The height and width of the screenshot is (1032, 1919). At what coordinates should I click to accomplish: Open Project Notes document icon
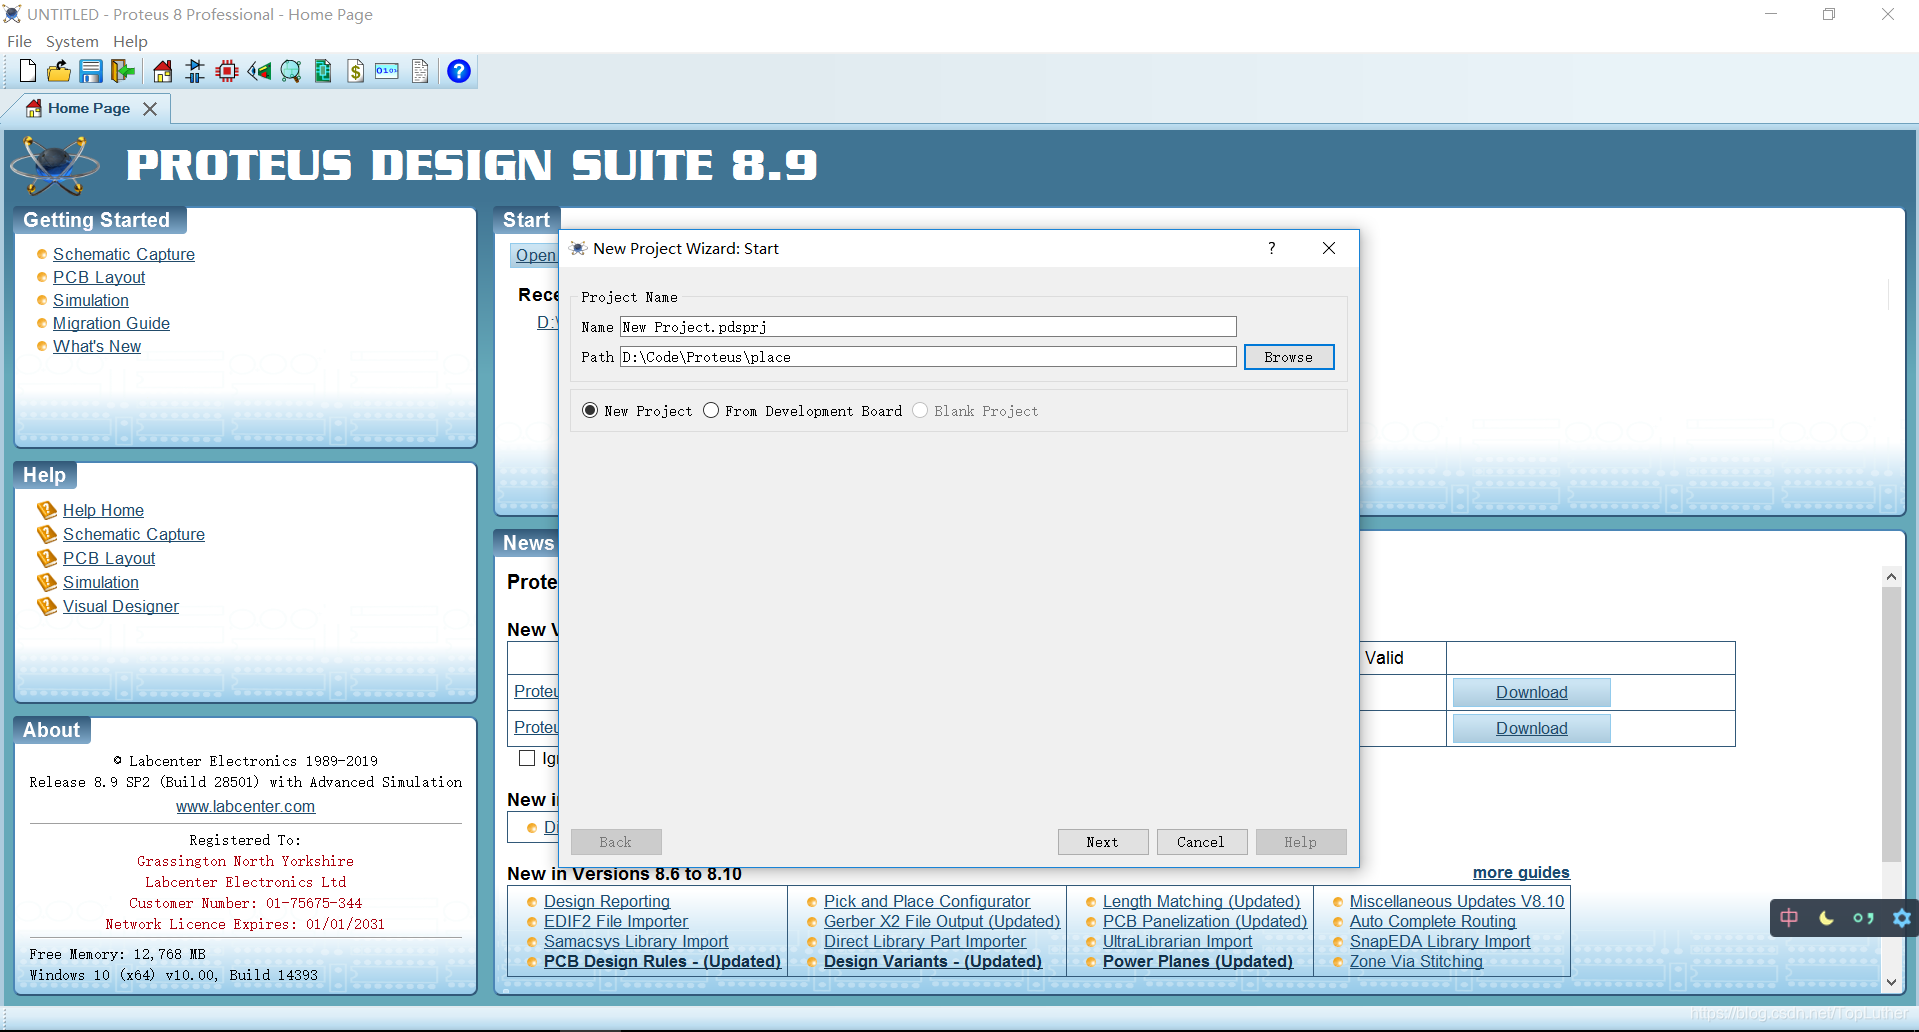point(420,71)
